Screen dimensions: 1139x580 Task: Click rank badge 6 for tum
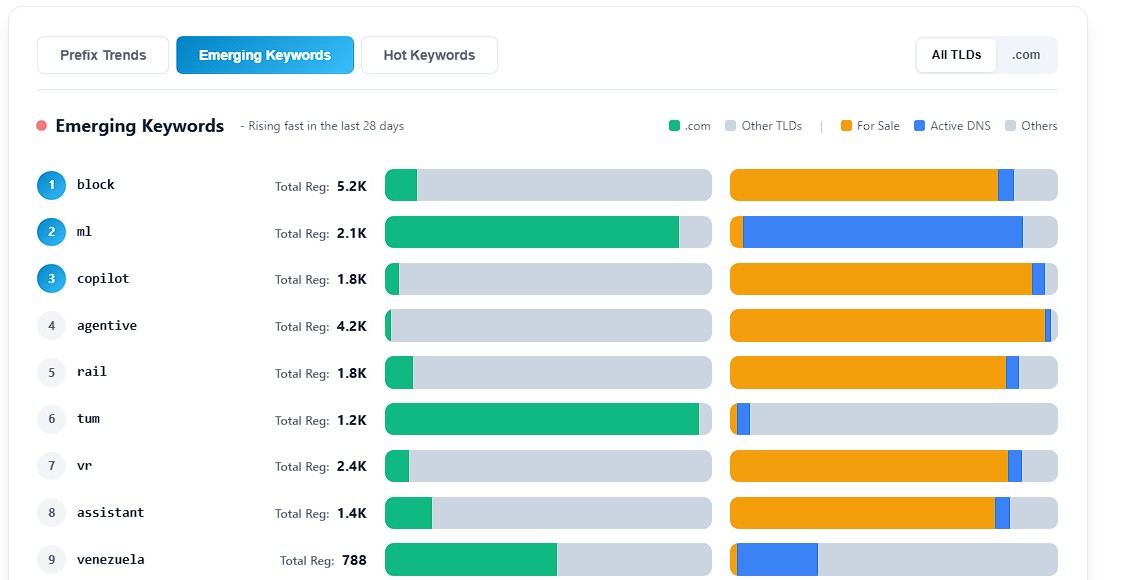tap(52, 419)
